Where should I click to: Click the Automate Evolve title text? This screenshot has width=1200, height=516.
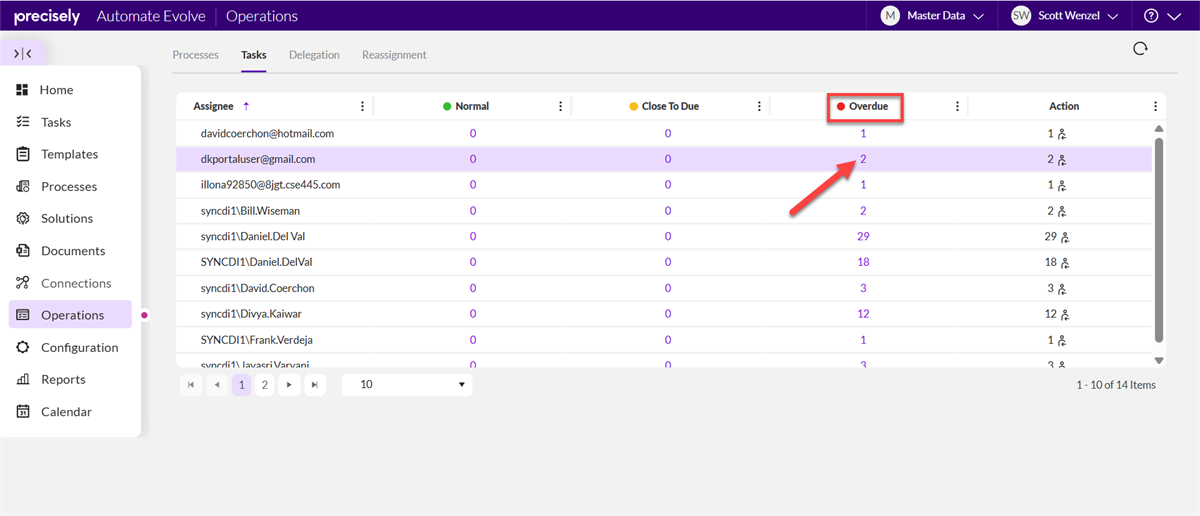click(x=151, y=16)
